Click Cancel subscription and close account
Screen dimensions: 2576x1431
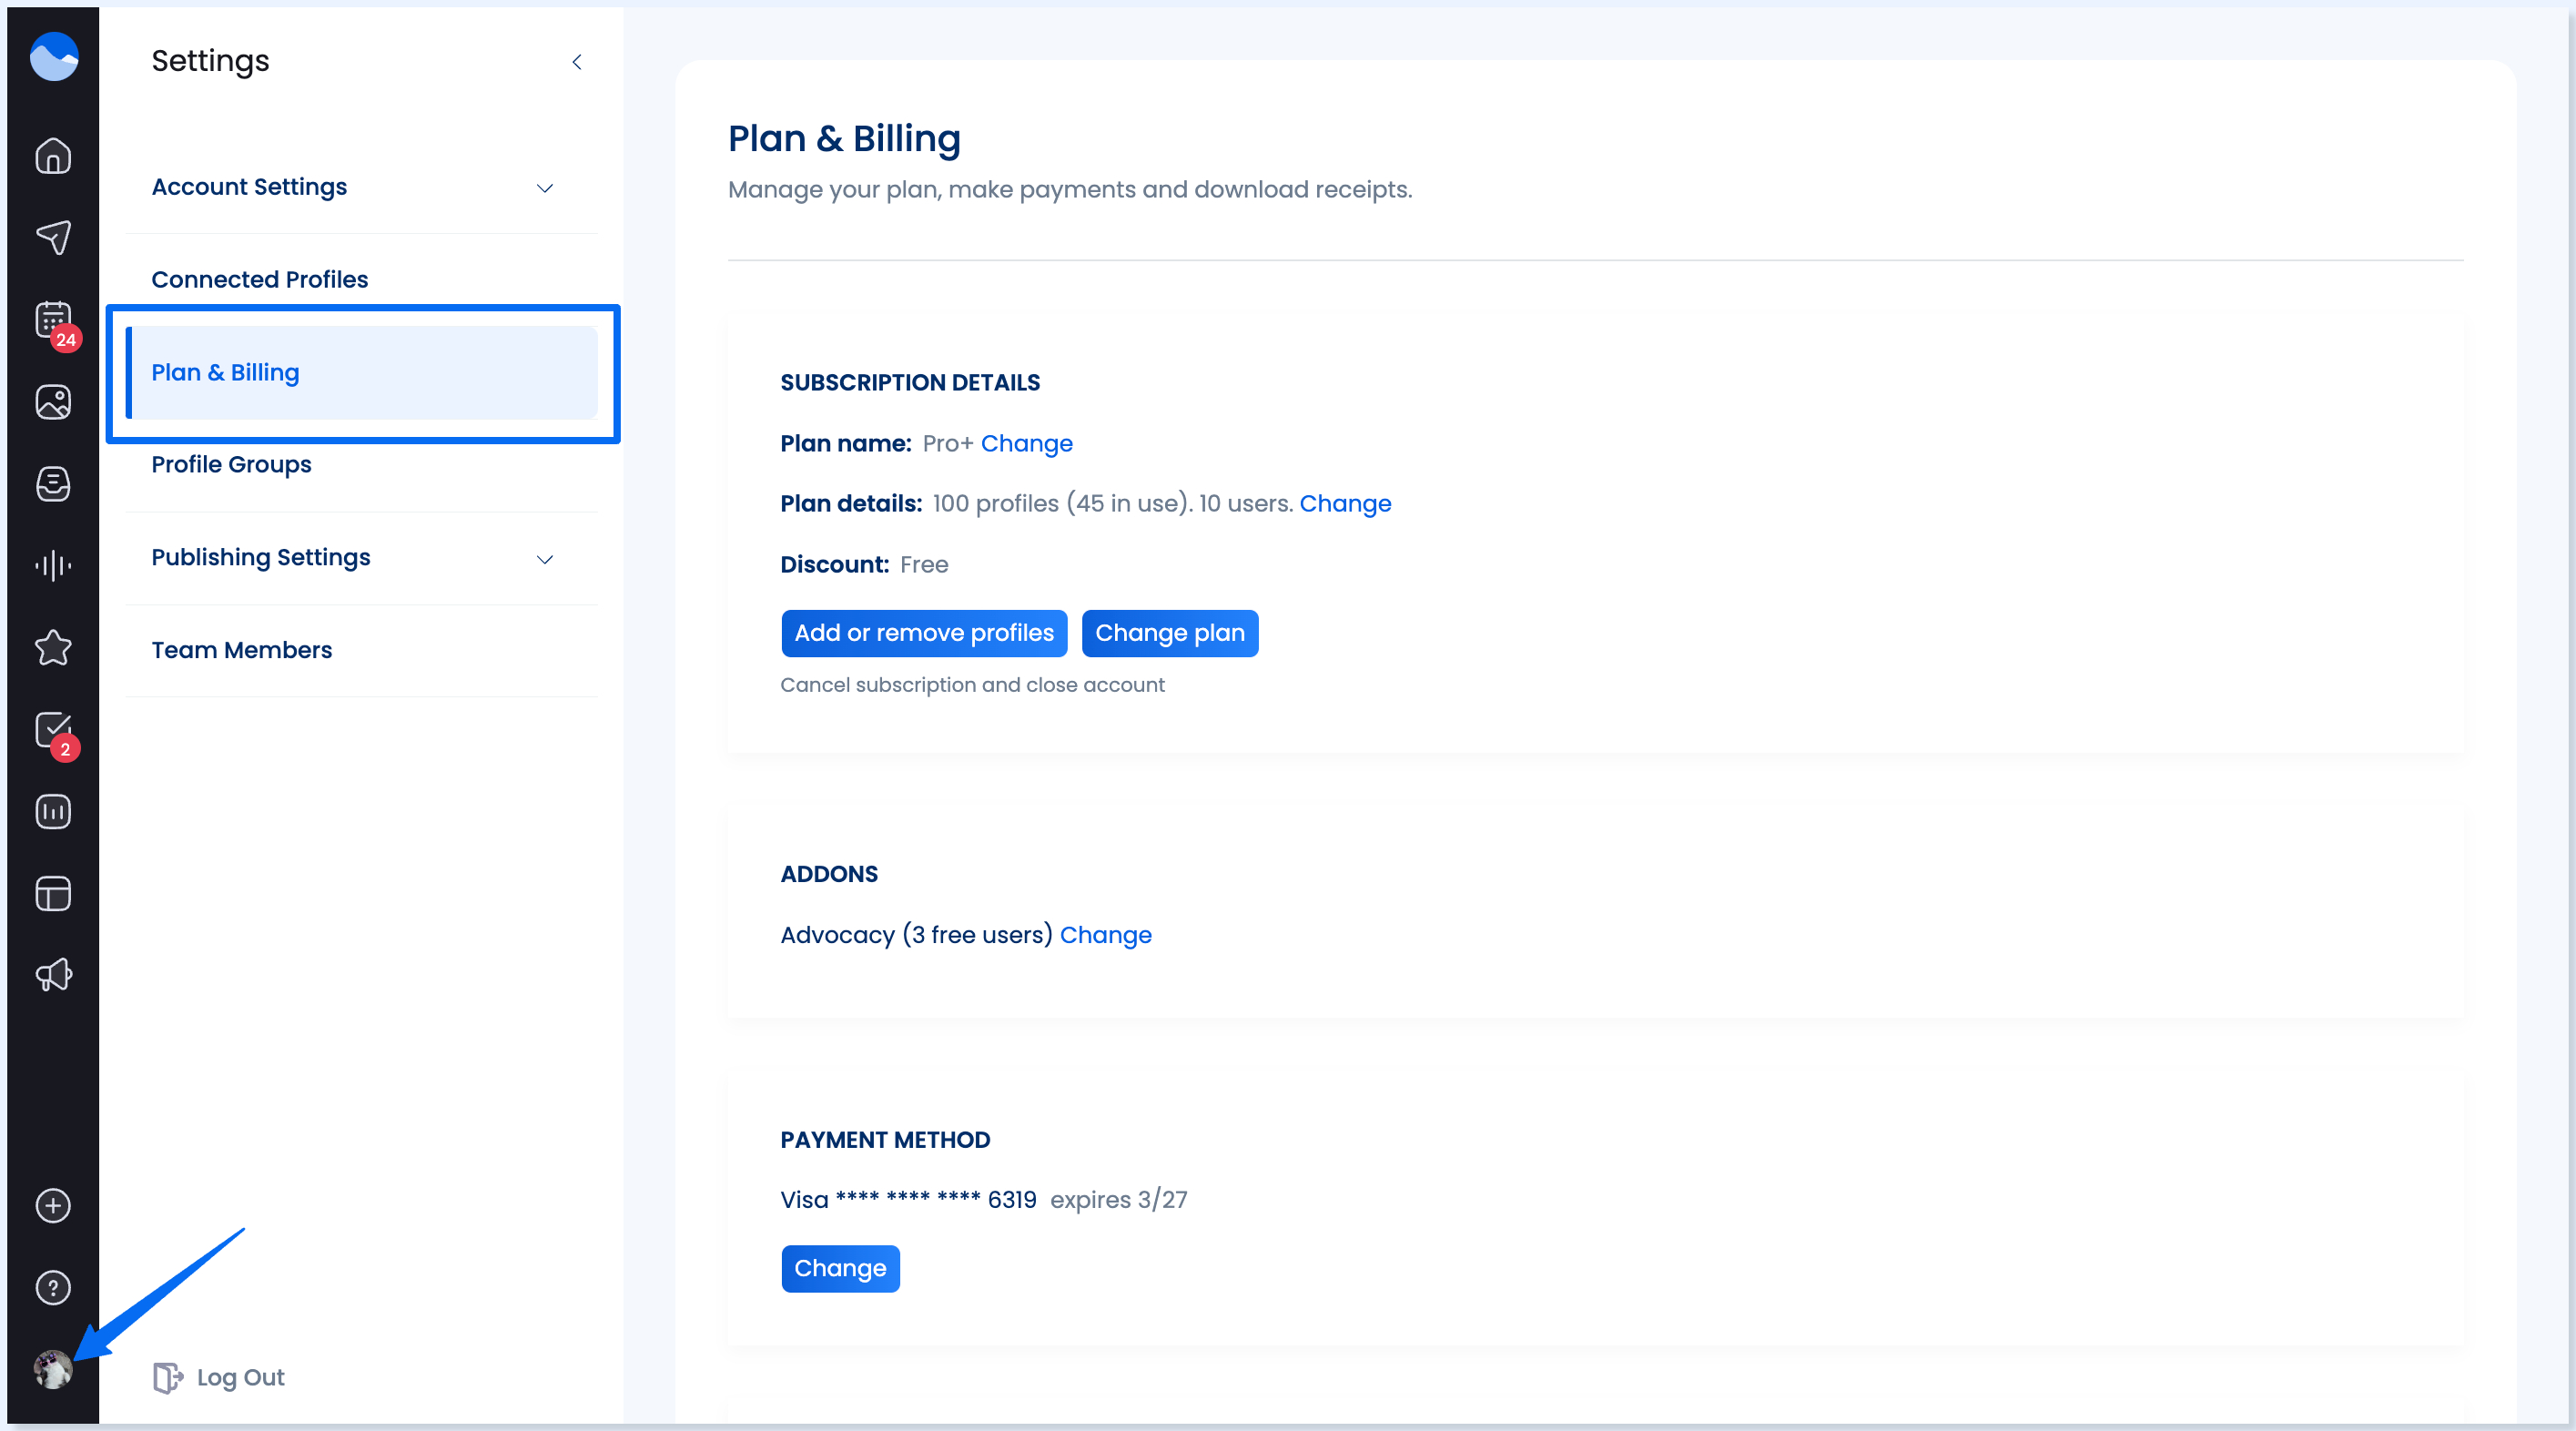coord(972,685)
